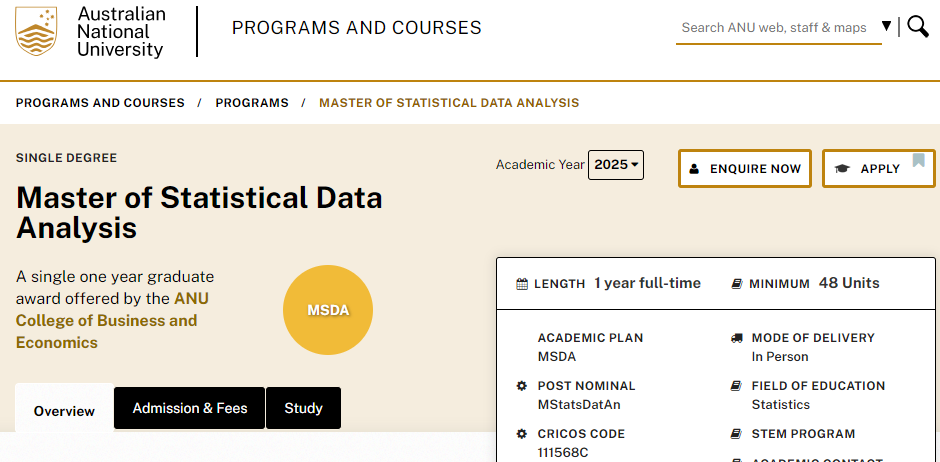940x462 pixels.
Task: Click the book icon beside FIELD OF EDUCATION
Action: coord(737,386)
